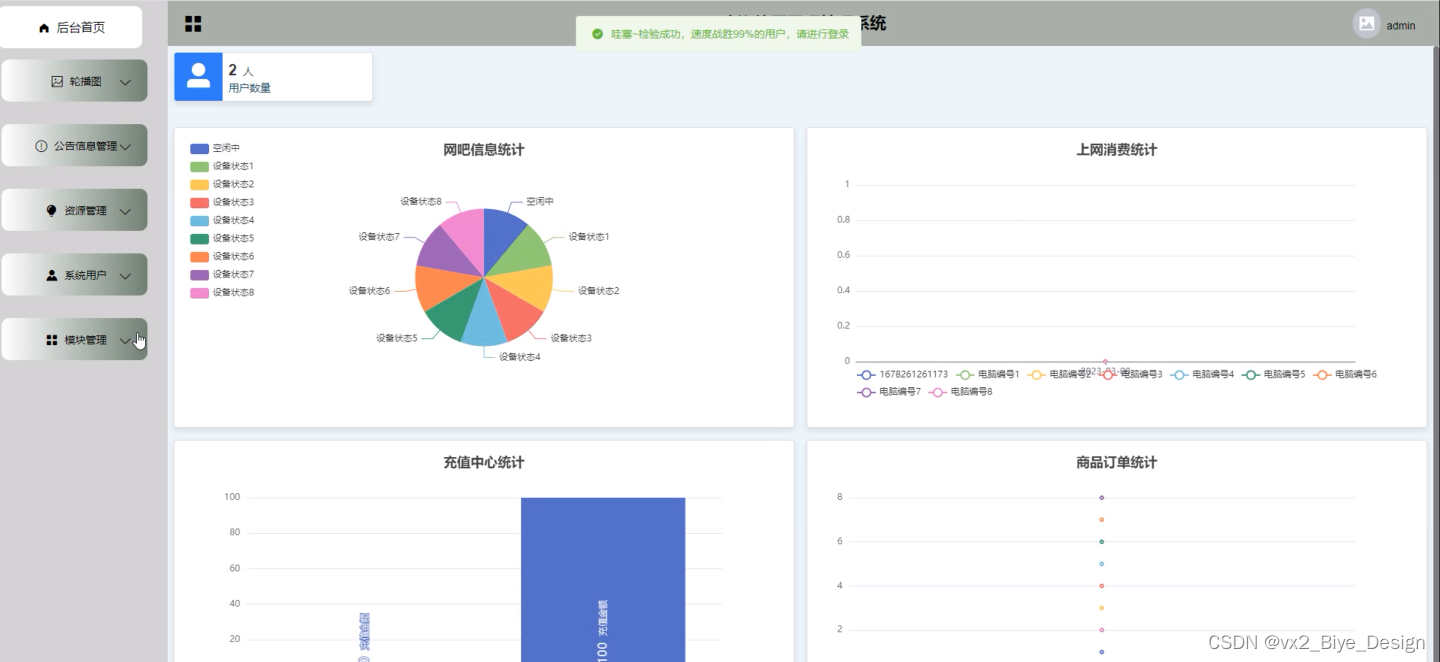Toggle sidebar with the header grid icon
The height and width of the screenshot is (662, 1440).
coord(193,24)
